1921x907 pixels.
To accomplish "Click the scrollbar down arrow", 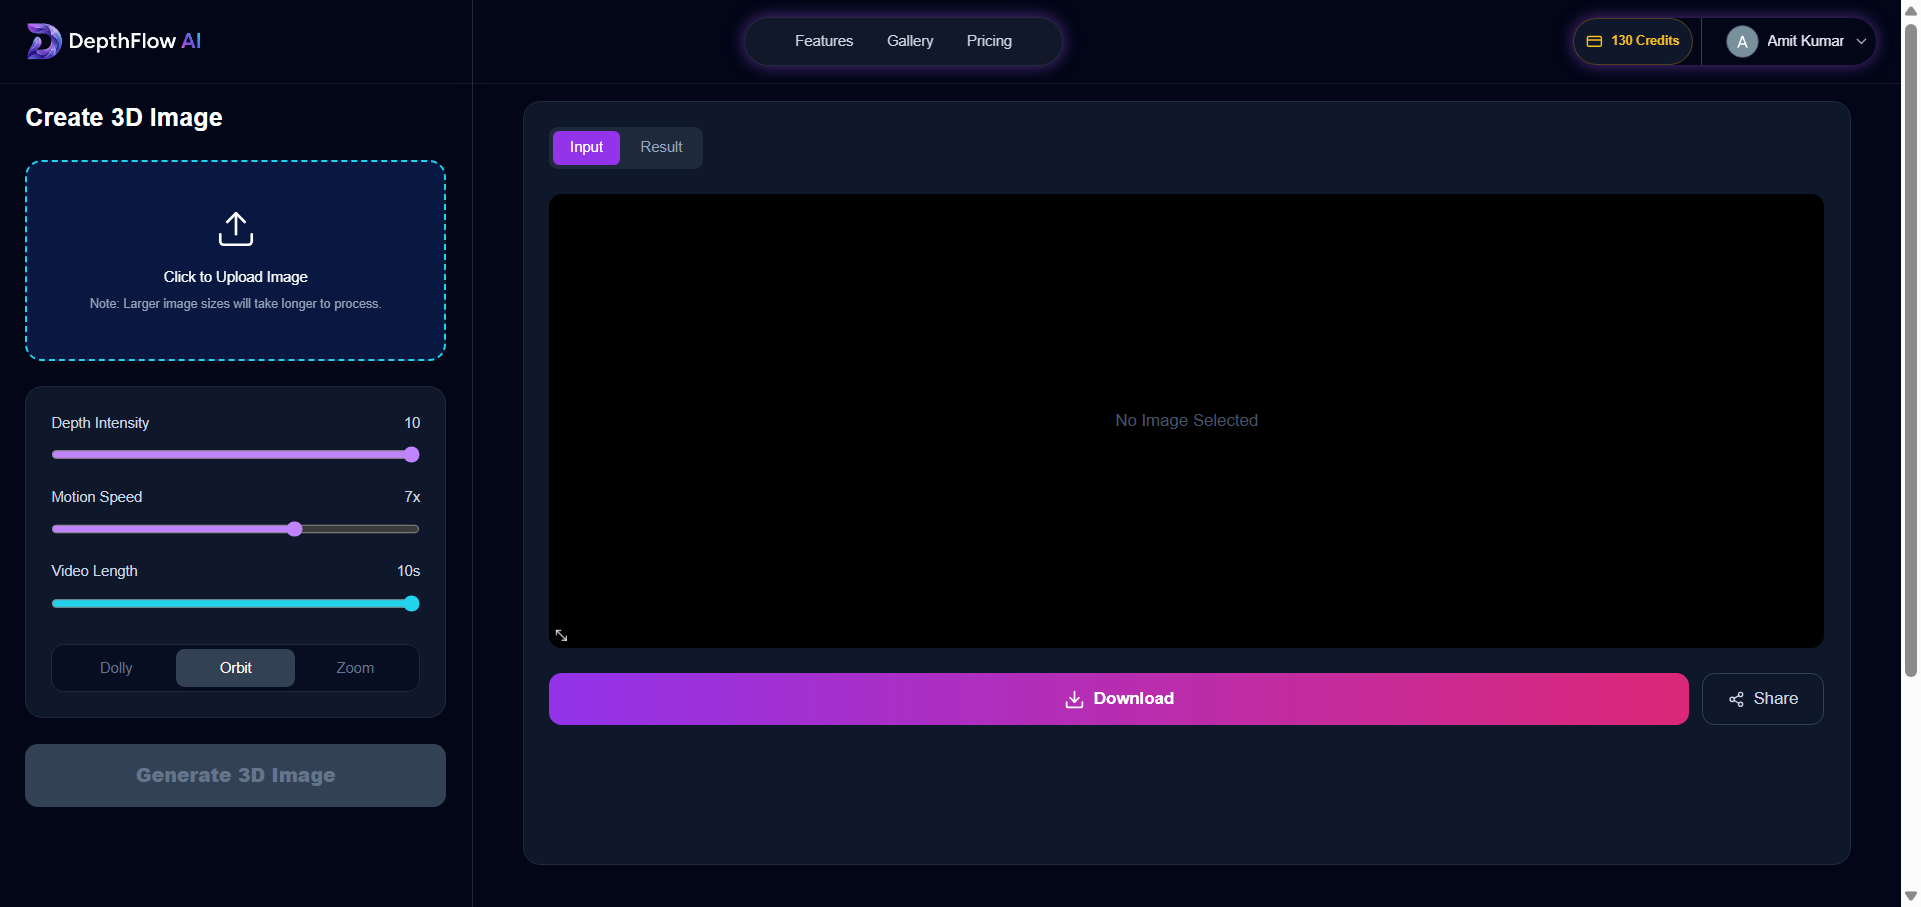I will pyautogui.click(x=1909, y=896).
